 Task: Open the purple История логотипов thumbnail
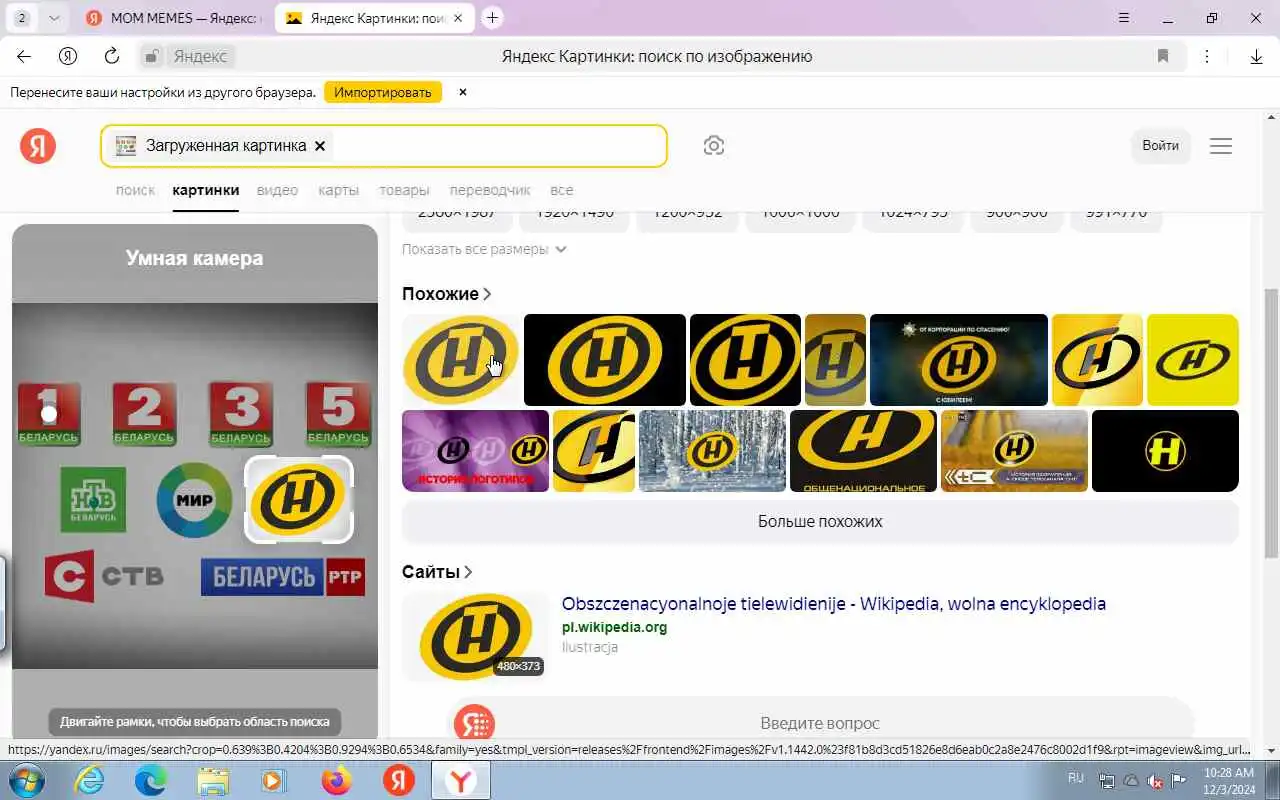(475, 451)
